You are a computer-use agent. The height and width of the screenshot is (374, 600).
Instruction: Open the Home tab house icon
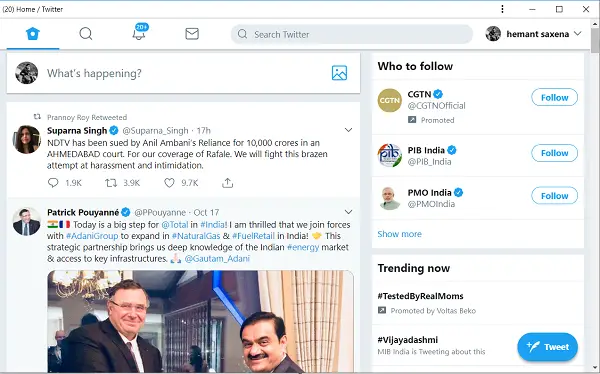[33, 34]
